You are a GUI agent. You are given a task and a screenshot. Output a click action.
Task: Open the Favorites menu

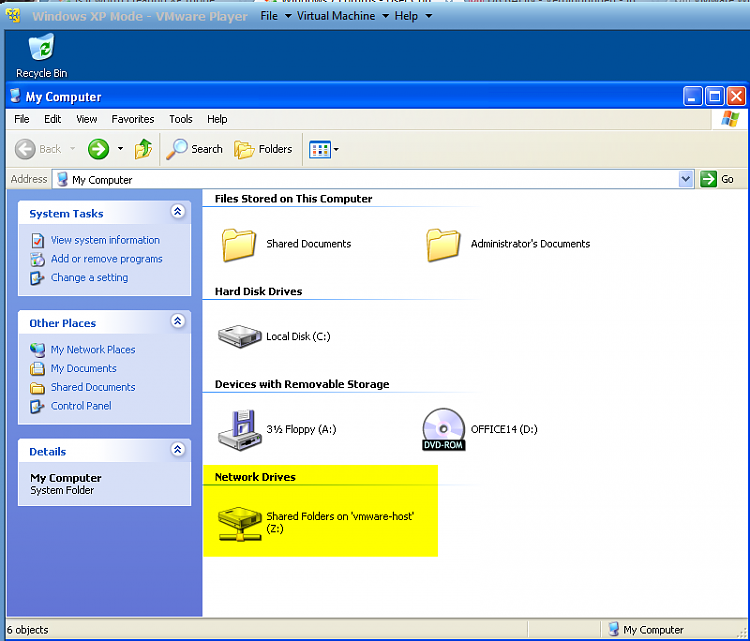[x=132, y=119]
